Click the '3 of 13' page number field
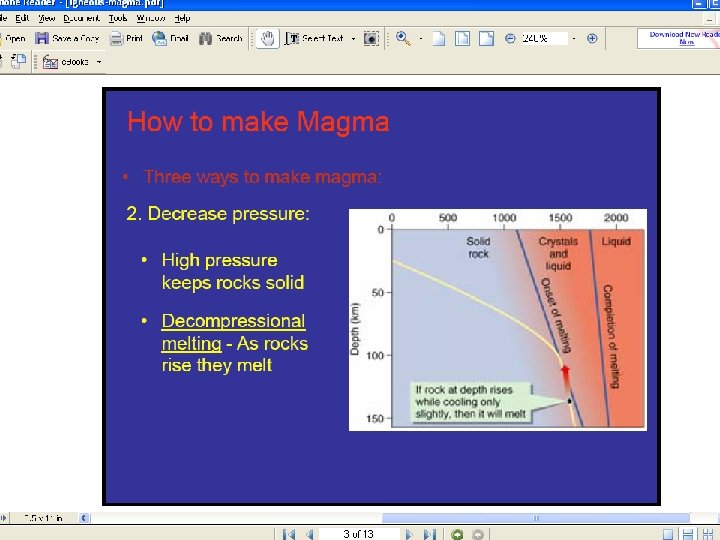The image size is (720, 540). point(359,534)
